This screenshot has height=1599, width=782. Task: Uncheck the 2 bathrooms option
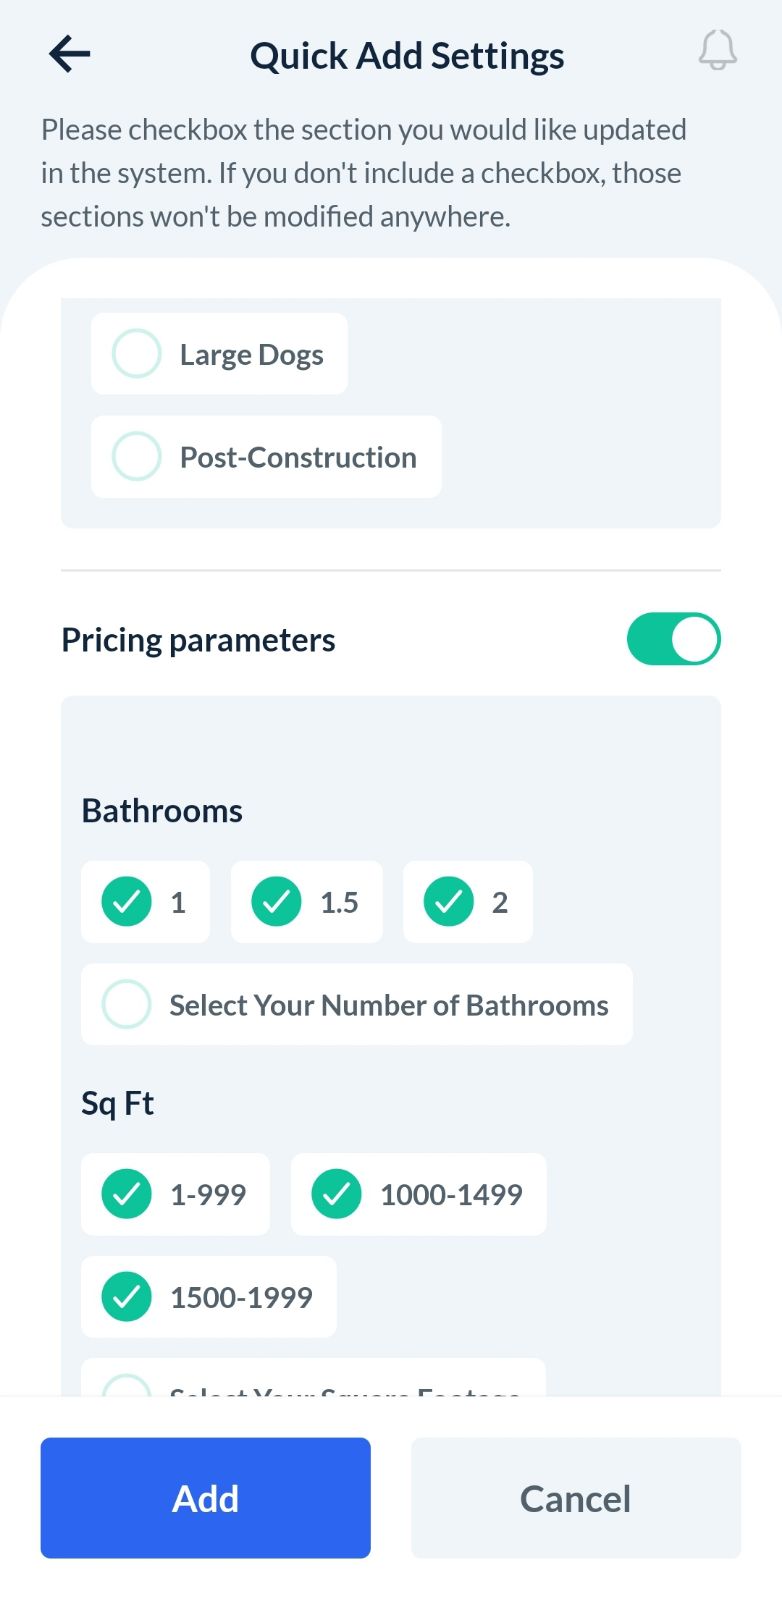[x=449, y=902]
